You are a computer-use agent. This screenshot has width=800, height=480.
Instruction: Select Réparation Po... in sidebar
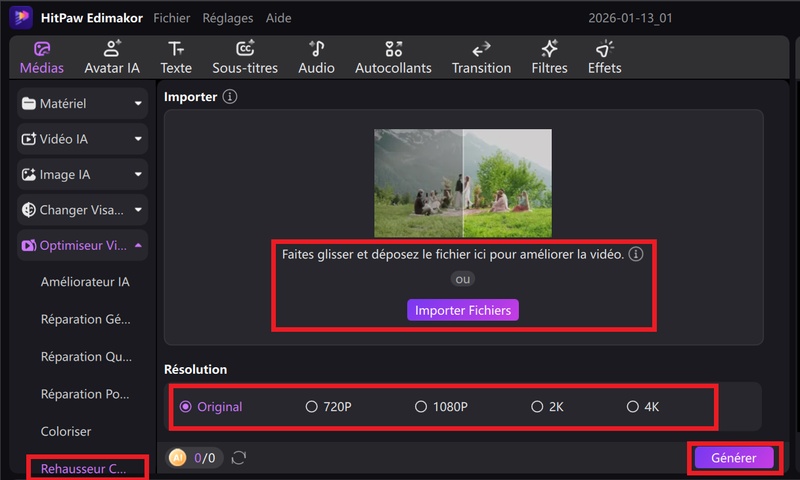85,394
